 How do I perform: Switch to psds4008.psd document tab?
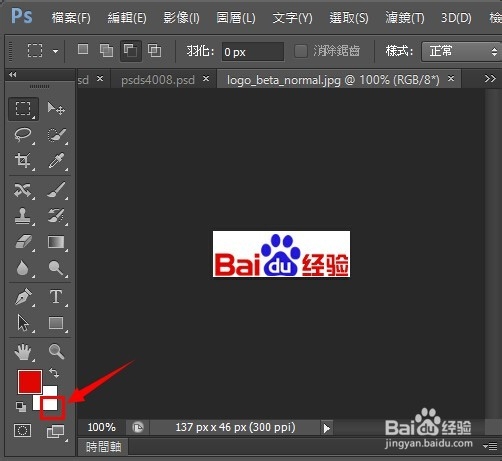click(x=158, y=80)
